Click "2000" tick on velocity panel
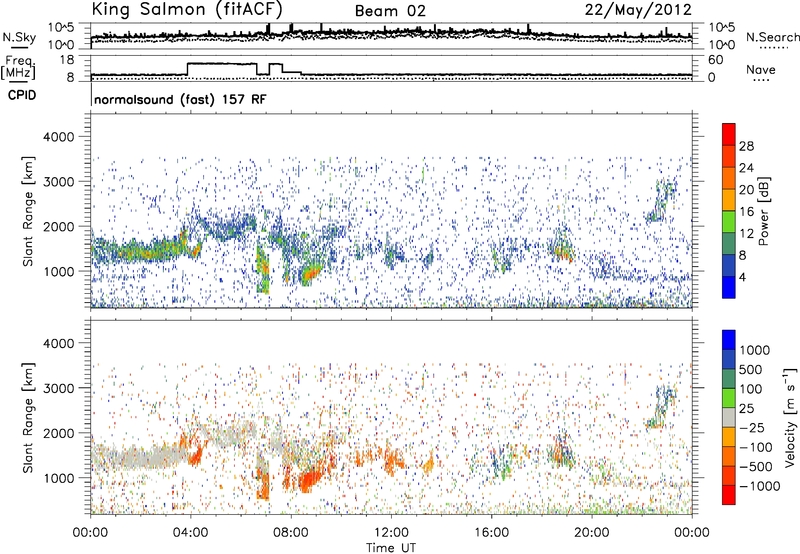800x554 pixels. coord(58,433)
